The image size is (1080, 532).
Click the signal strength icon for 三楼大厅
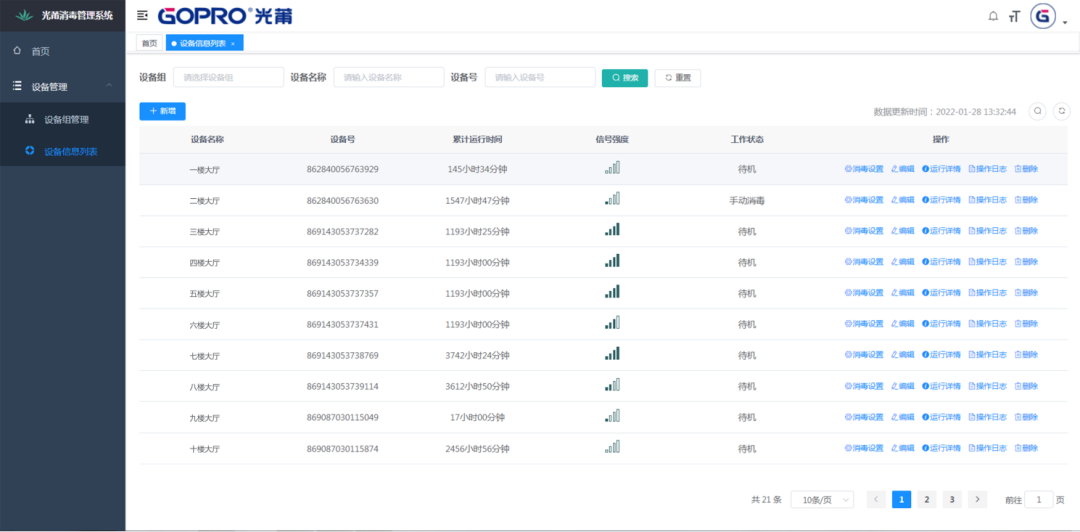coord(612,229)
